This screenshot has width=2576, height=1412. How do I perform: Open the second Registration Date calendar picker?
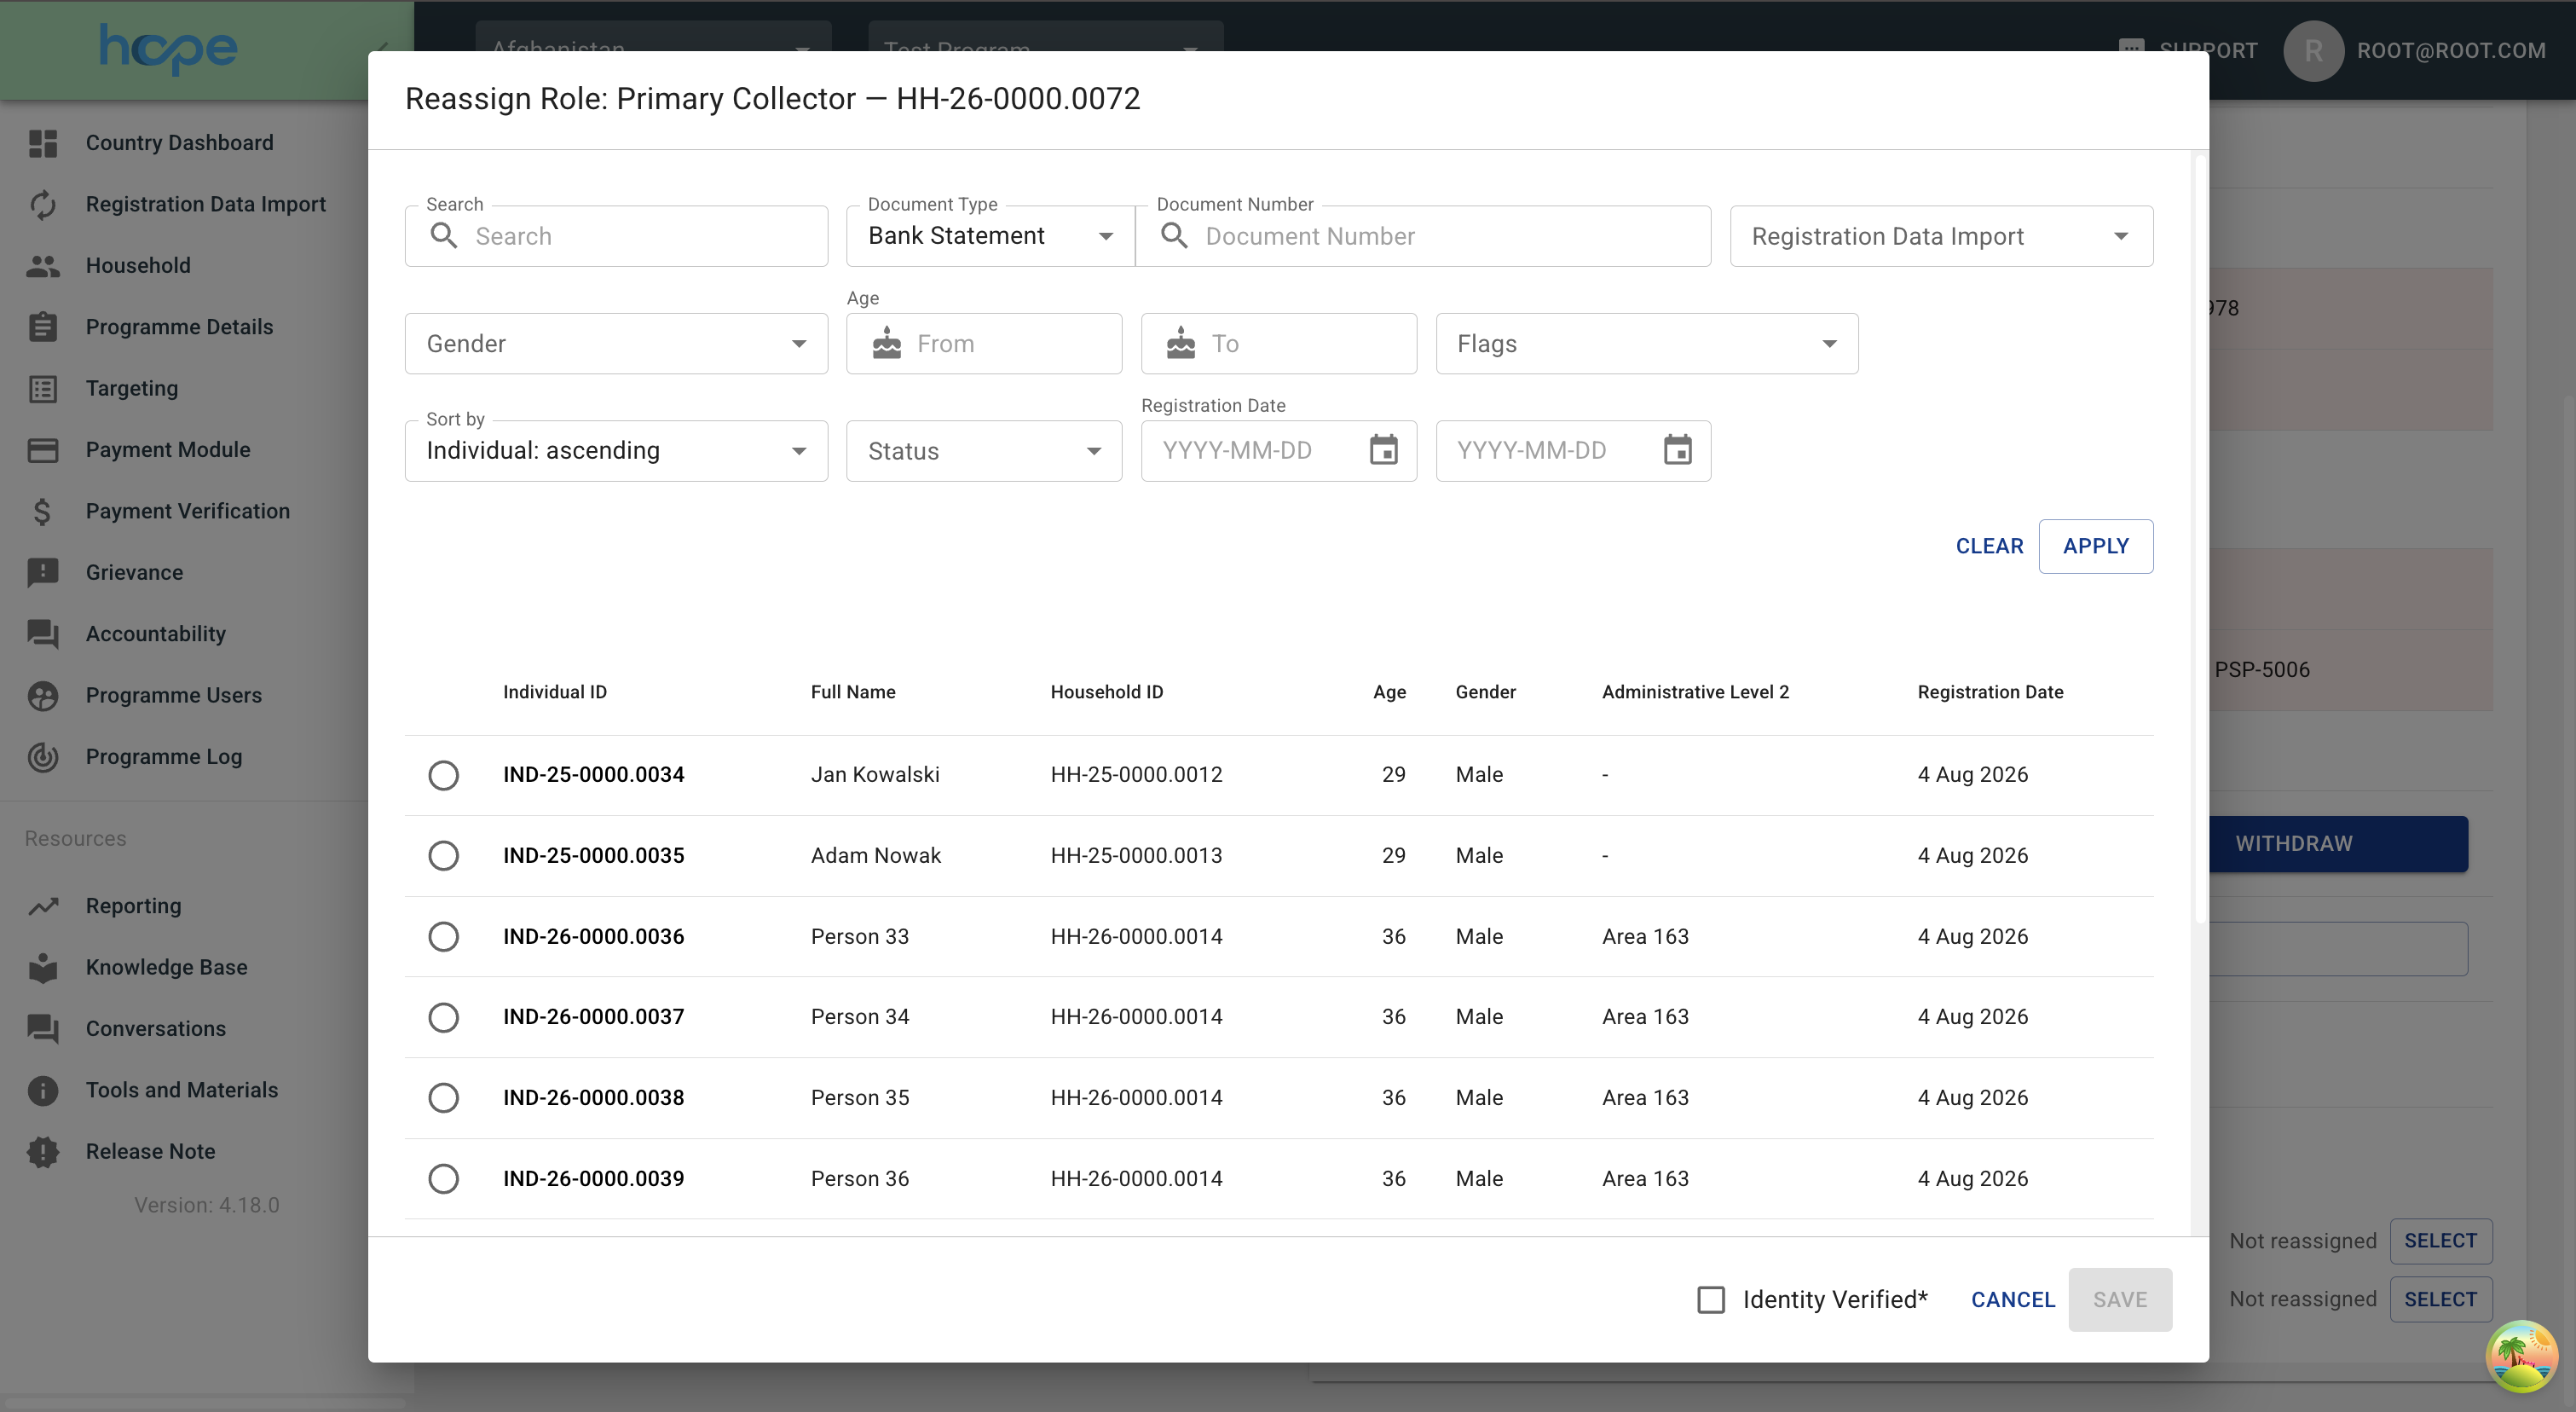1677,450
